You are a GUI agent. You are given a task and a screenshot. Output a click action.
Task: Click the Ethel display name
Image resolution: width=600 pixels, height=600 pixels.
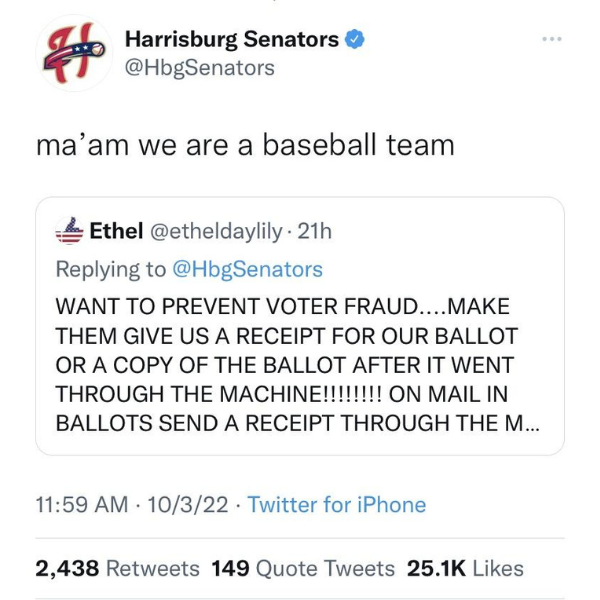116,231
